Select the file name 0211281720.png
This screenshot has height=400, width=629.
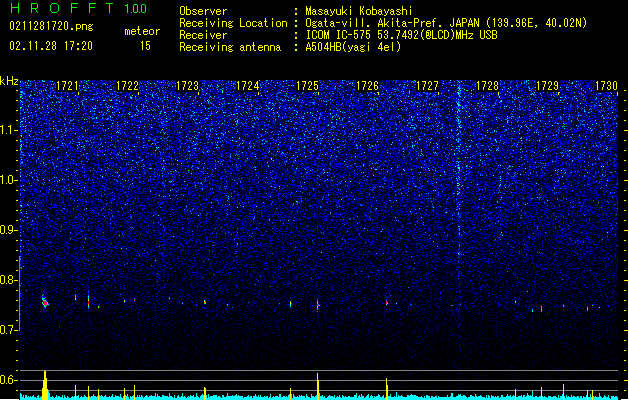point(51,26)
